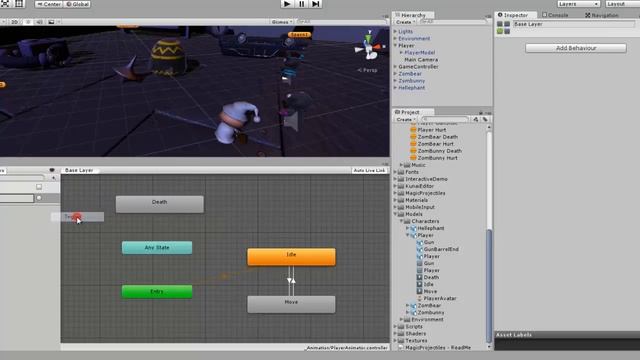Viewport: 640px width, 360px height.
Task: Select the Move animation clip asset
Action: 427,291
